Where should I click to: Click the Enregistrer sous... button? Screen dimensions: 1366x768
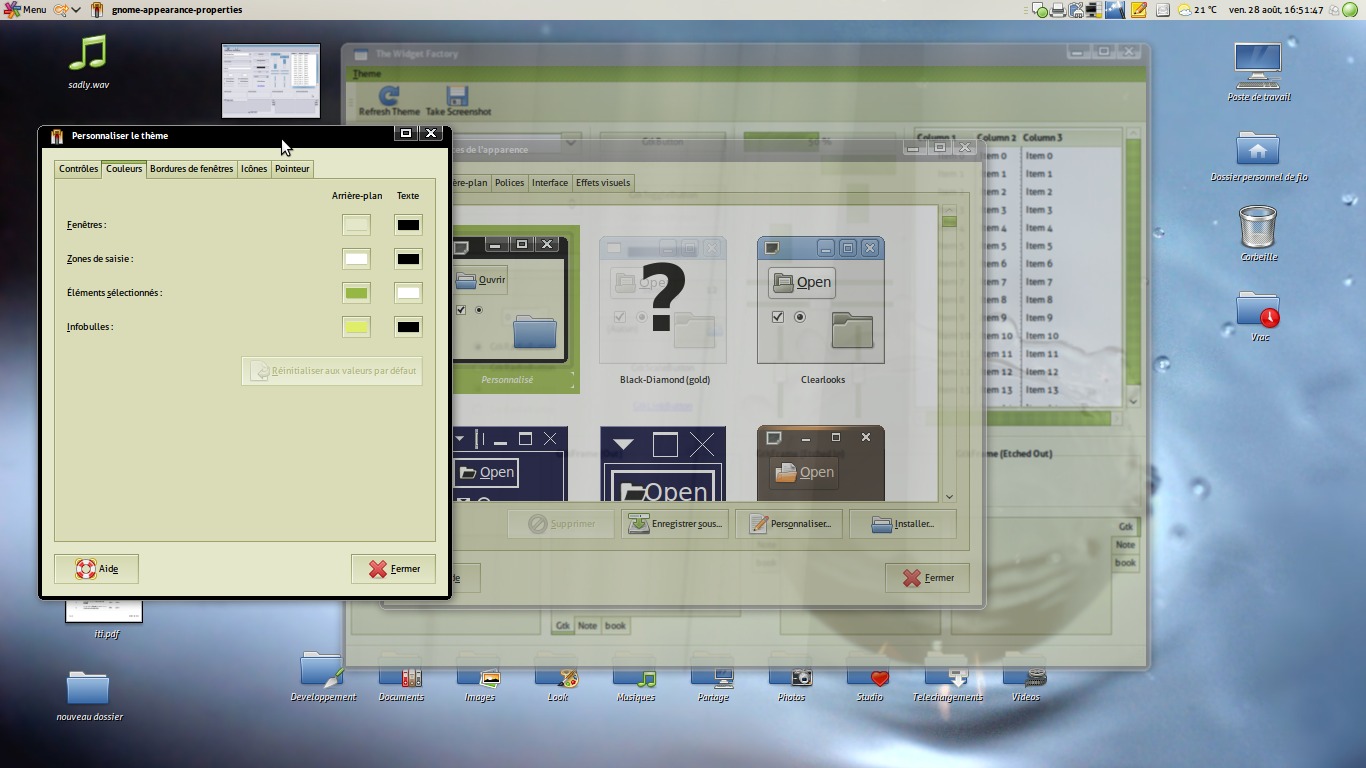click(x=675, y=524)
